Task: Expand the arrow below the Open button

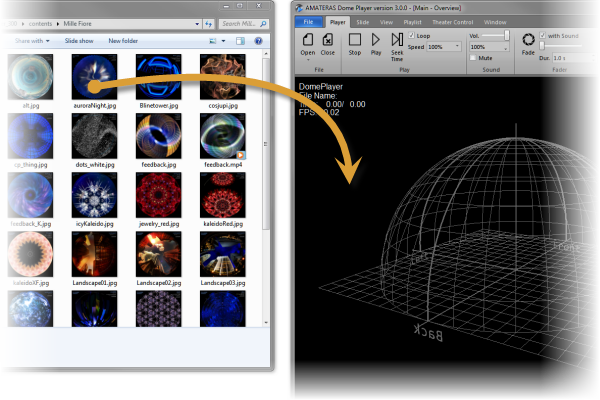Action: [x=308, y=60]
